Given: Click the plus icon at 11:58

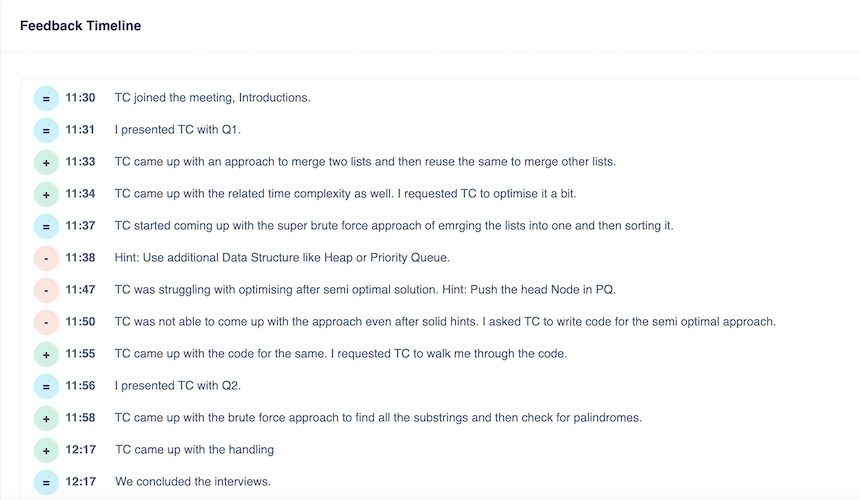Looking at the screenshot, I should 46,418.
